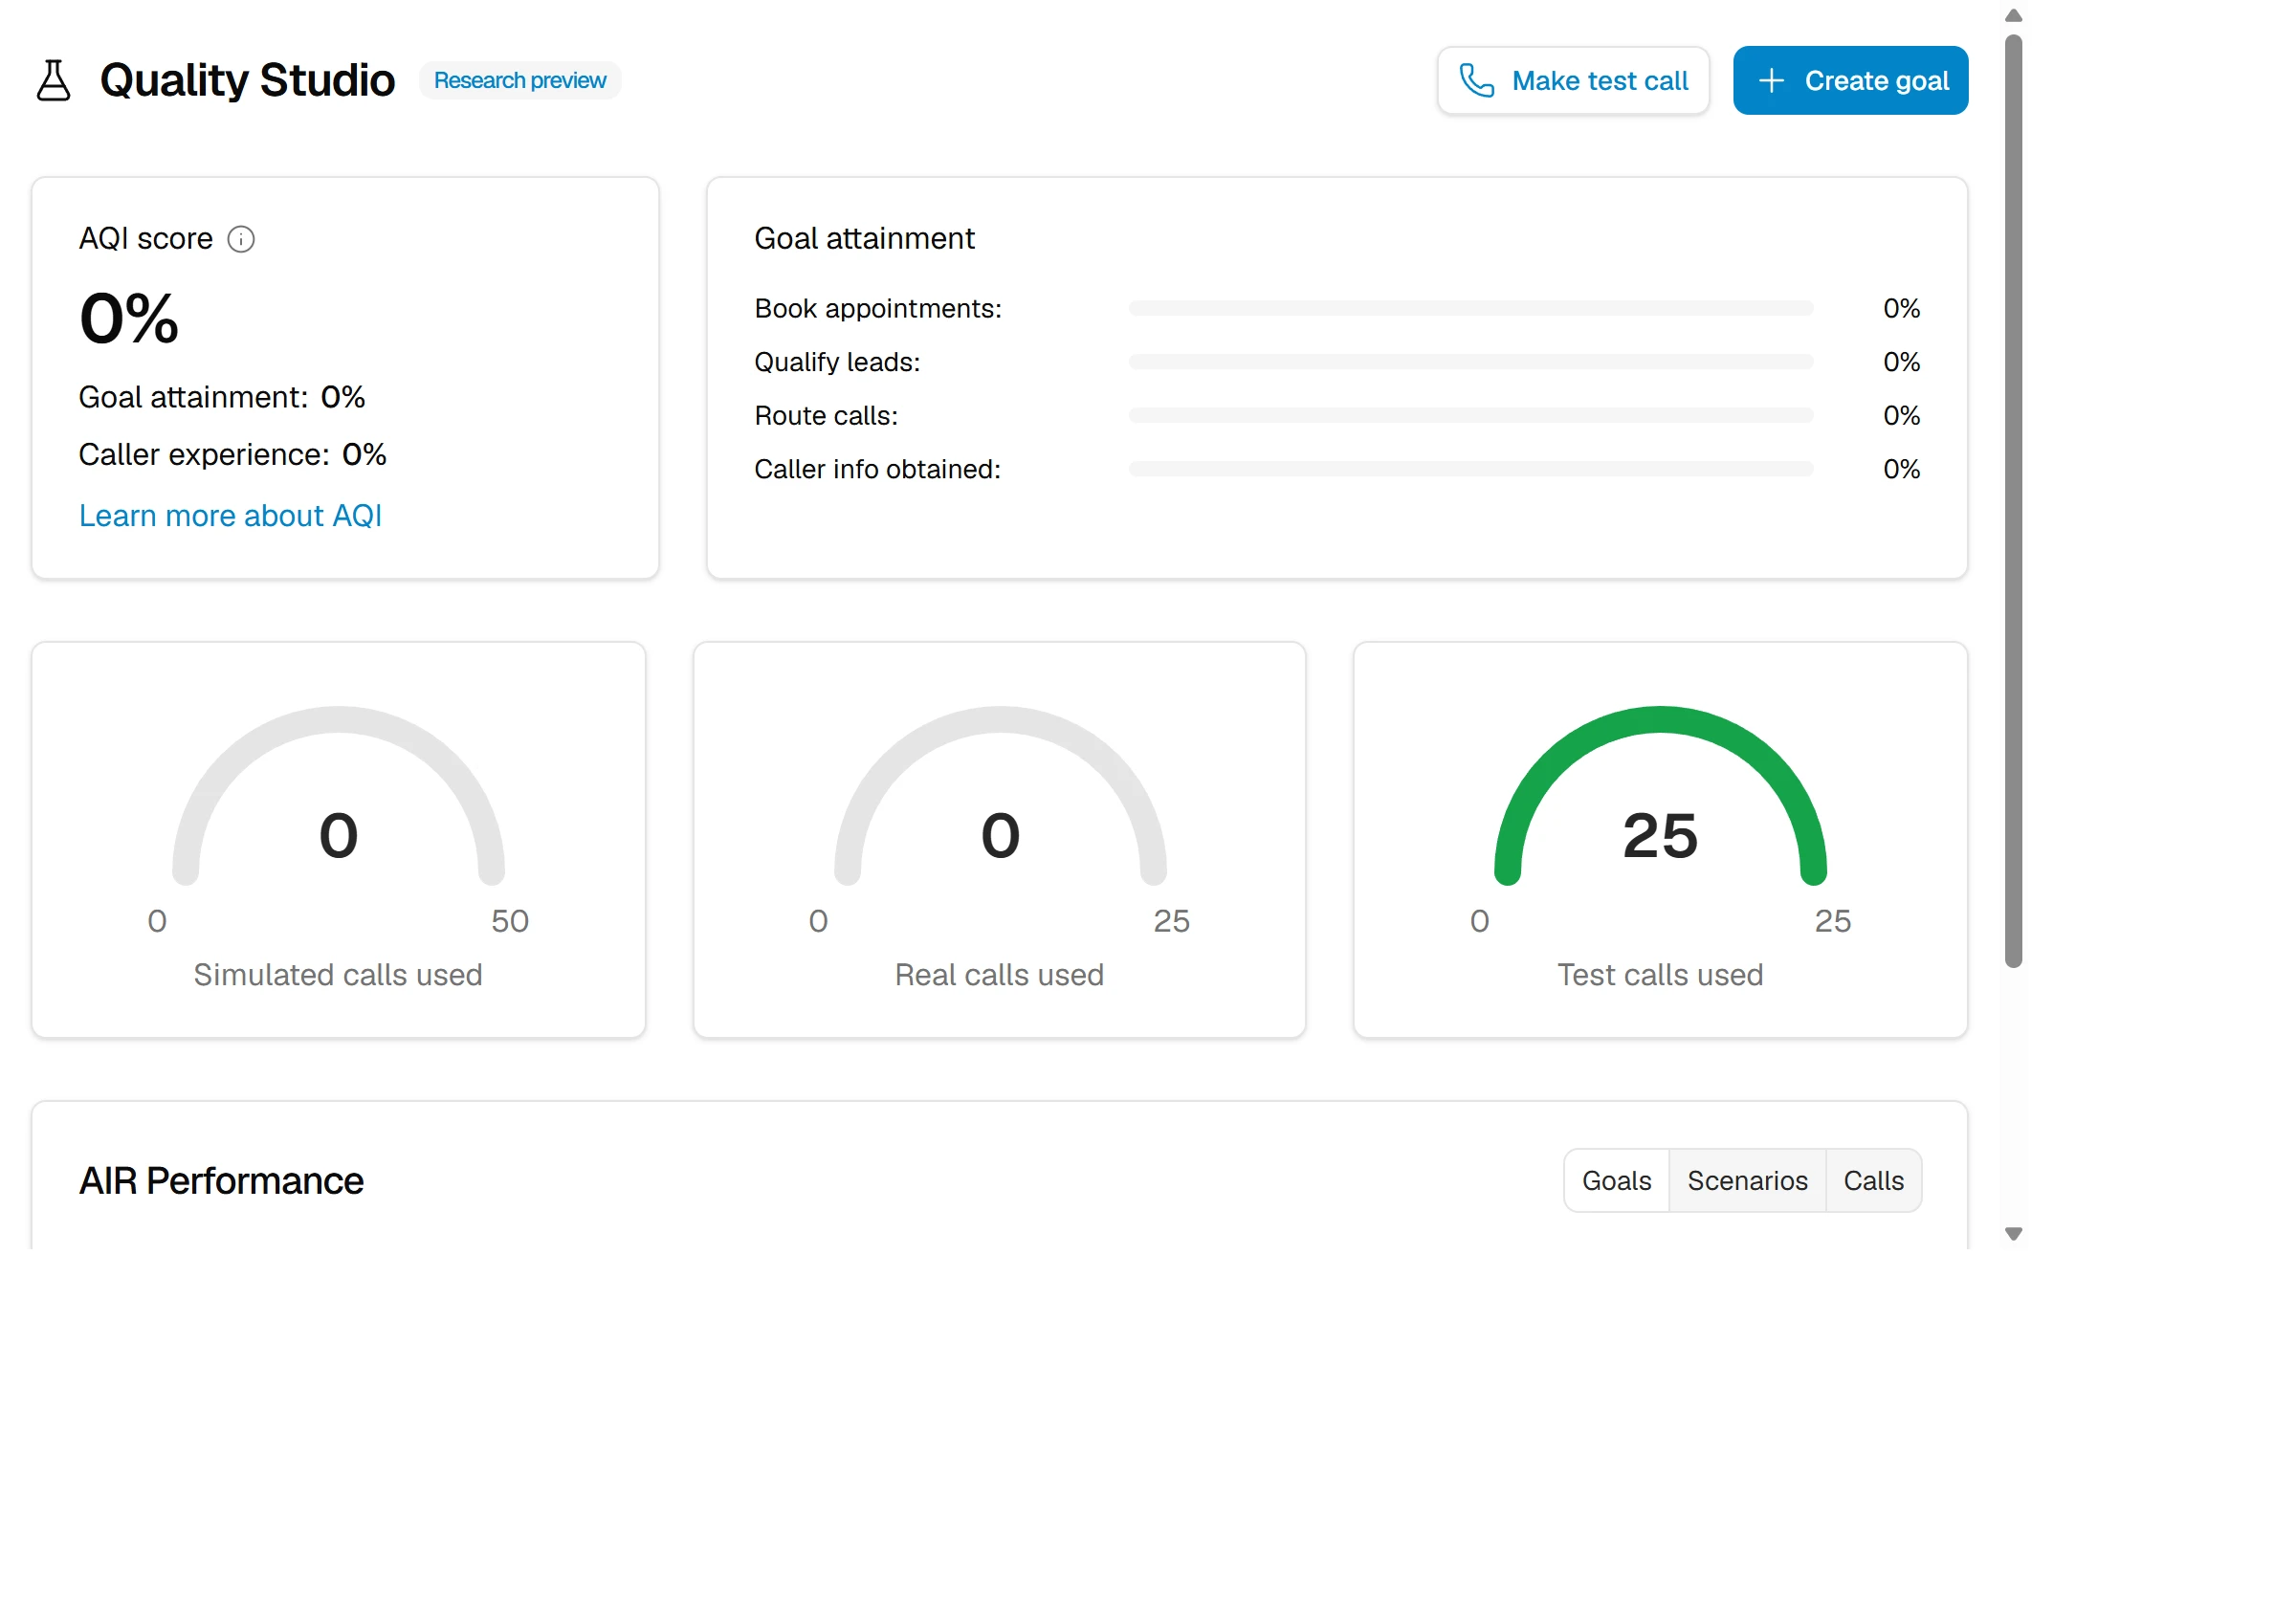The image size is (2296, 1607).
Task: Click the large 0% AQI score value
Action: pyautogui.click(x=129, y=319)
